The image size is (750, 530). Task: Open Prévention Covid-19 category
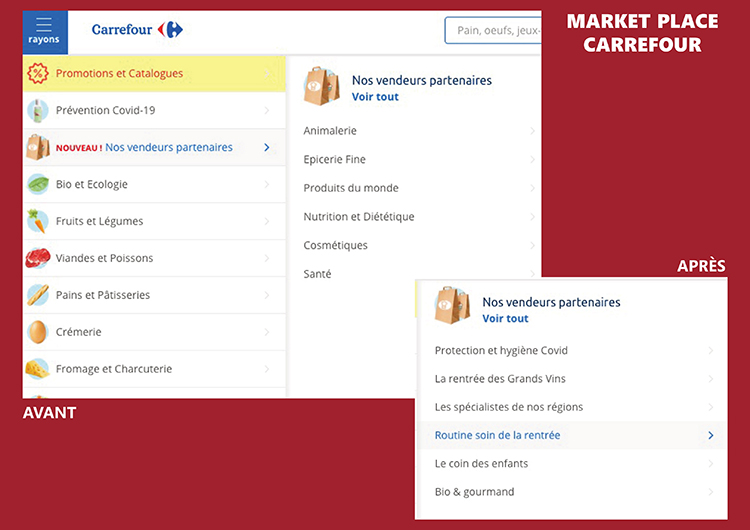tap(154, 110)
